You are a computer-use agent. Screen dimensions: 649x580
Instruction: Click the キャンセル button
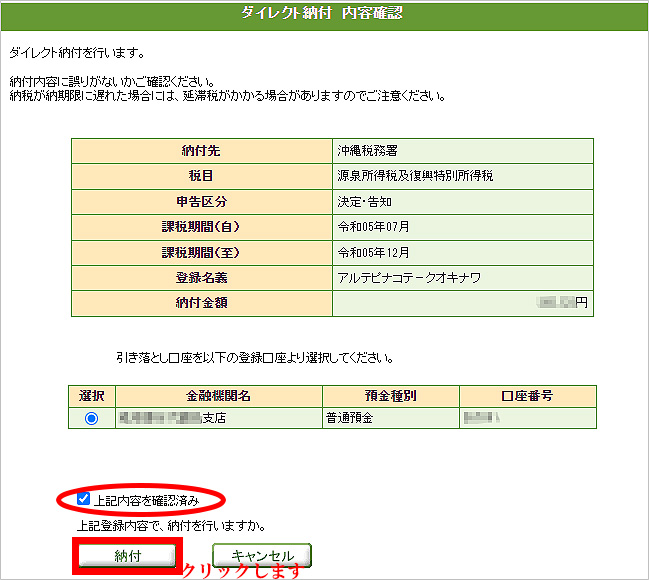pos(262,555)
